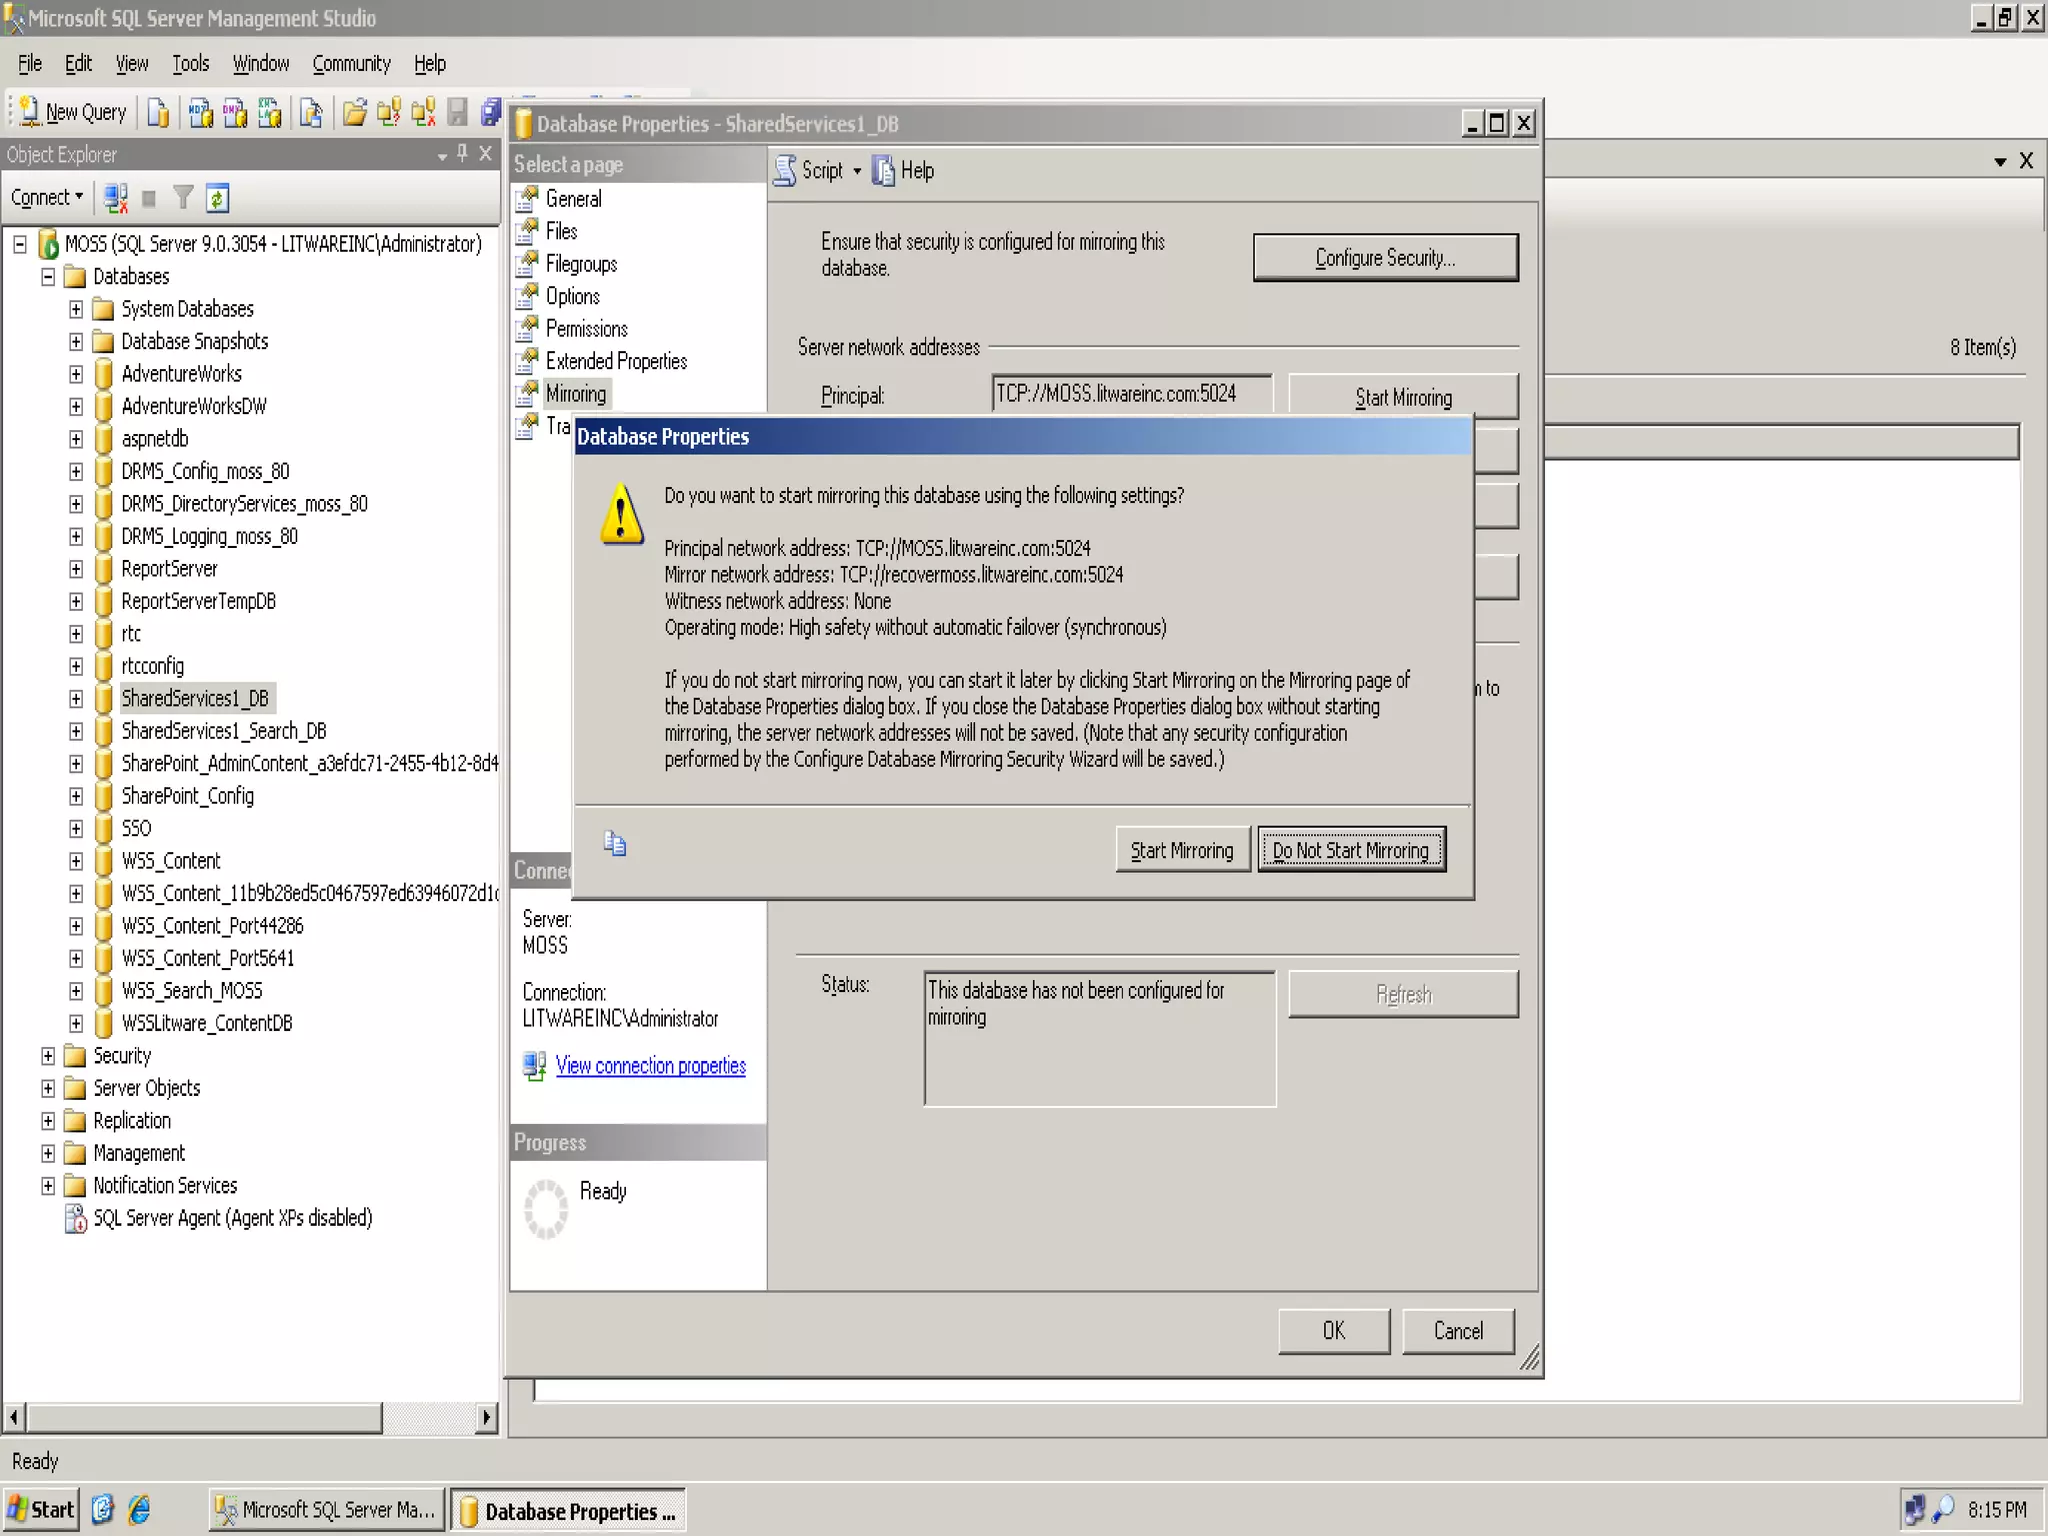Click the Open File folder icon
The width and height of the screenshot is (2048, 1536).
point(354,112)
